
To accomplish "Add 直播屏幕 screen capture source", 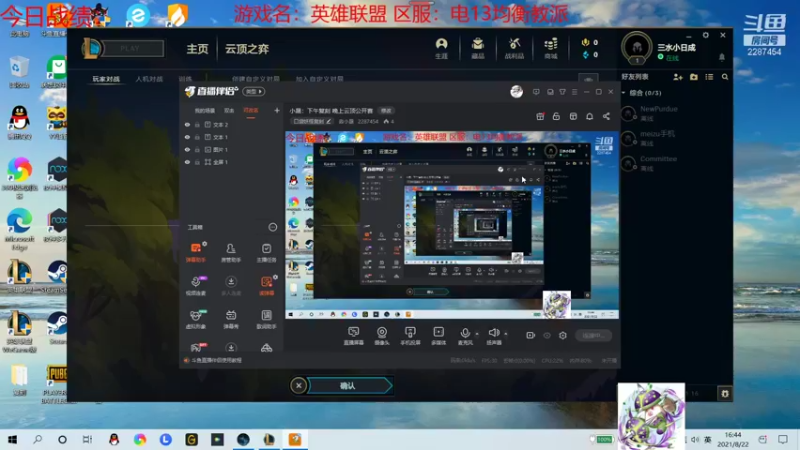I will tap(354, 336).
